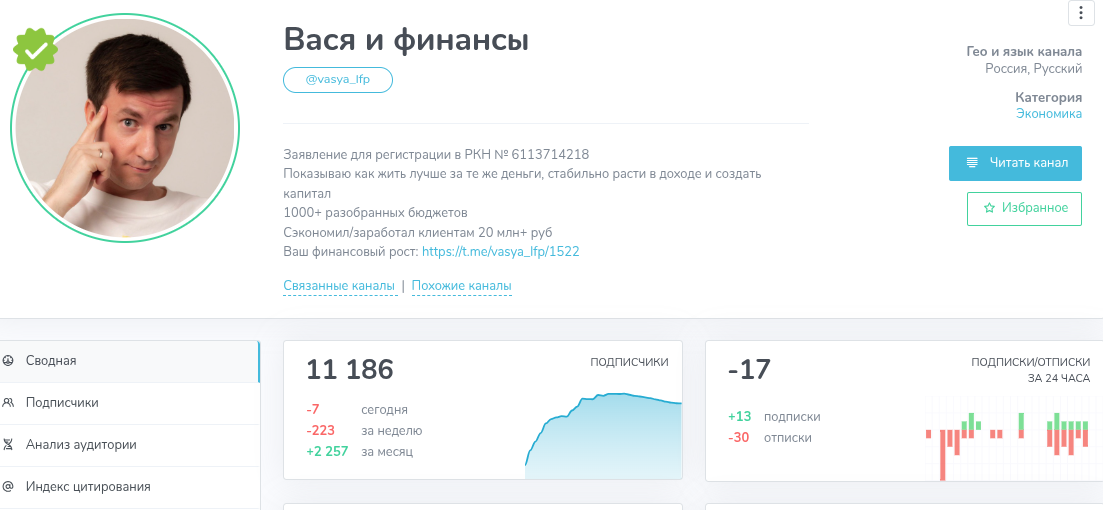Click the ЗА 24 ЧАСА label
Screen dimensions: 1103x510
(x=1059, y=378)
